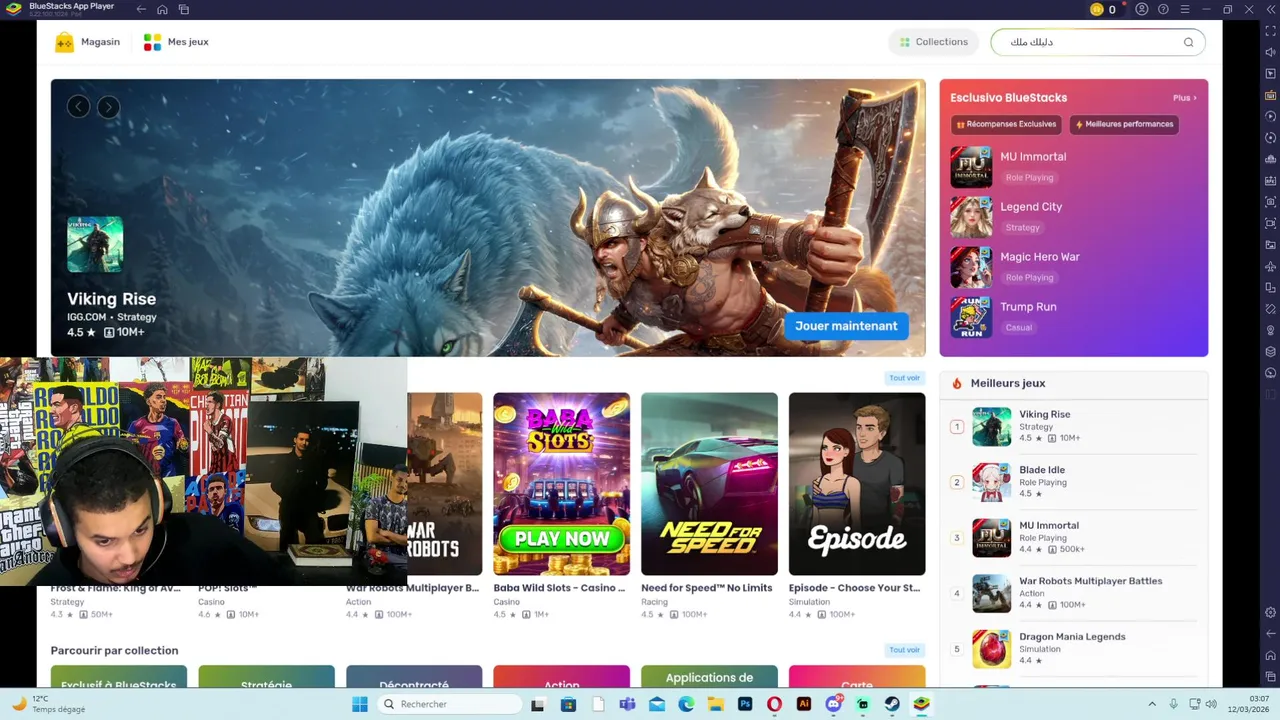Open the Windows Start menu
Screen dimensions: 1280x720
point(359,704)
